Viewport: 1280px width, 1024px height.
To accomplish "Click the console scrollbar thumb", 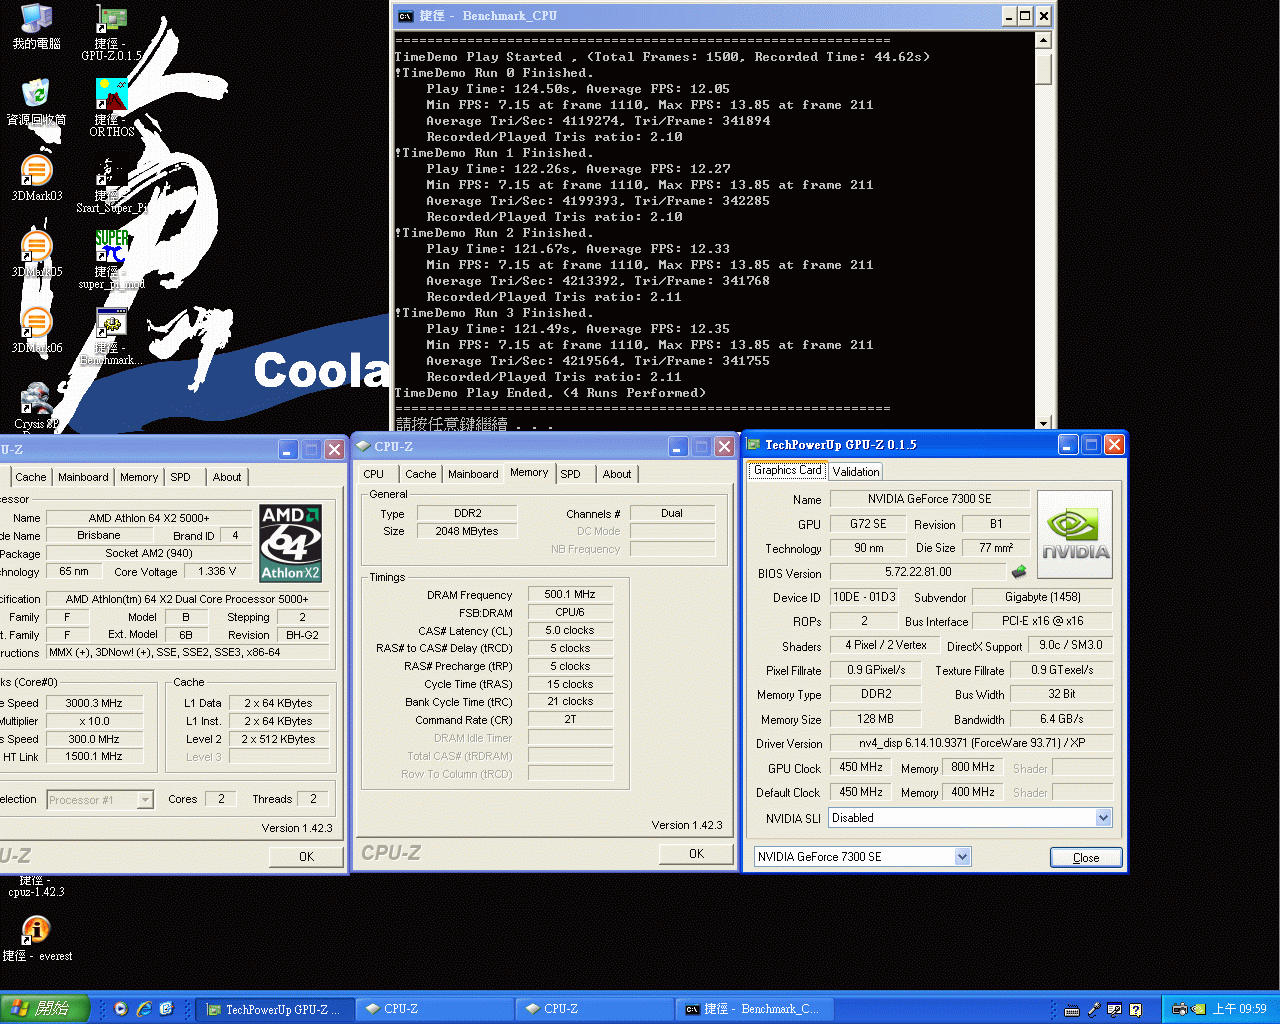I will click(x=1043, y=67).
